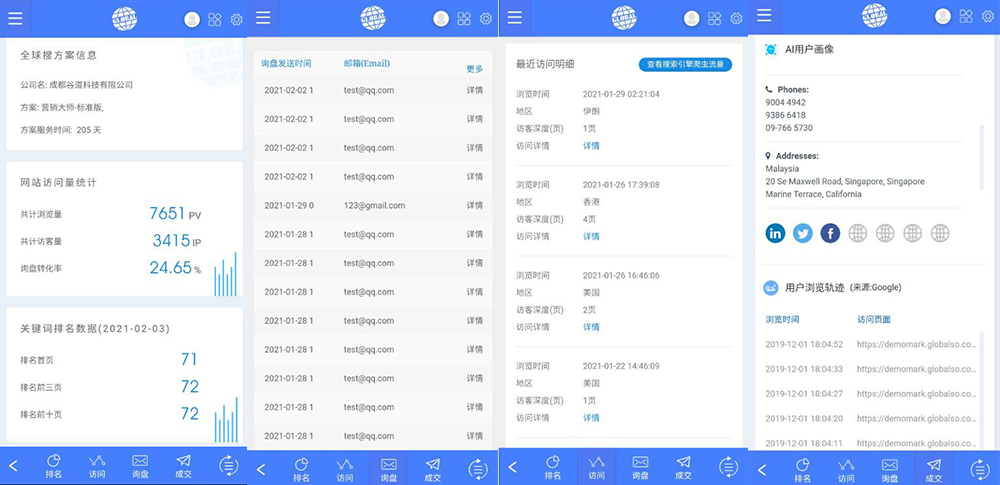This screenshot has width=1000, height=485.
Task: Open the Facebook social profile icon
Action: click(830, 233)
